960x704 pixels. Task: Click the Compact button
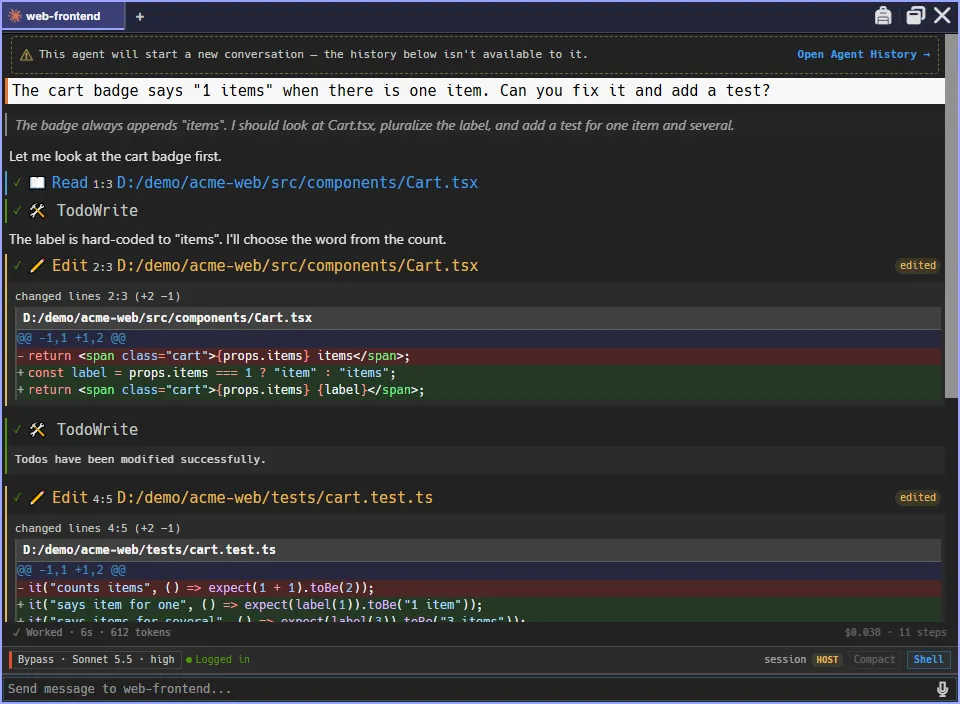(874, 659)
